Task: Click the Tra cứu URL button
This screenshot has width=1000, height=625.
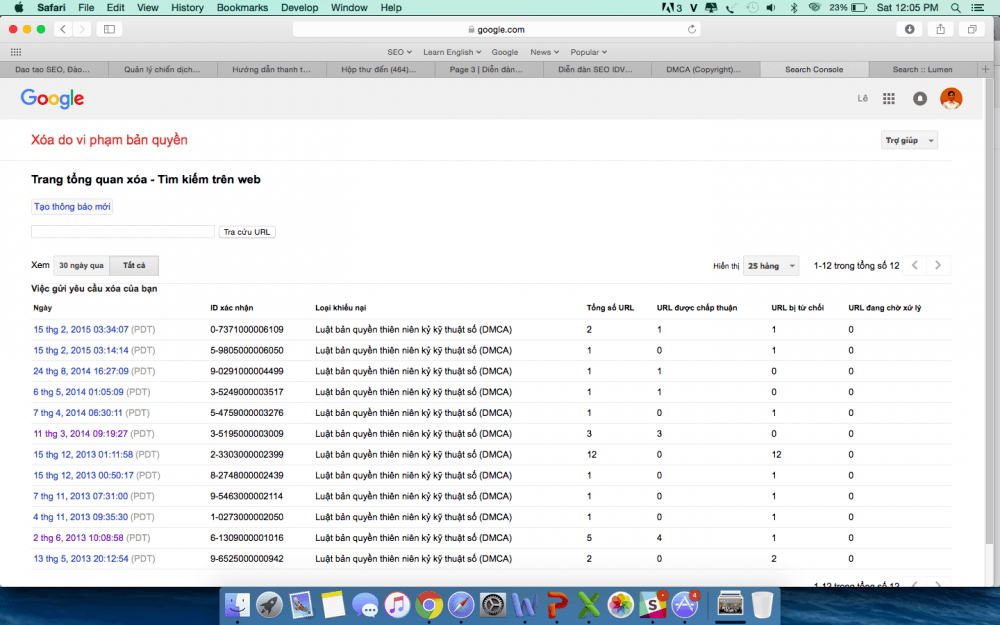Action: pyautogui.click(x=247, y=232)
